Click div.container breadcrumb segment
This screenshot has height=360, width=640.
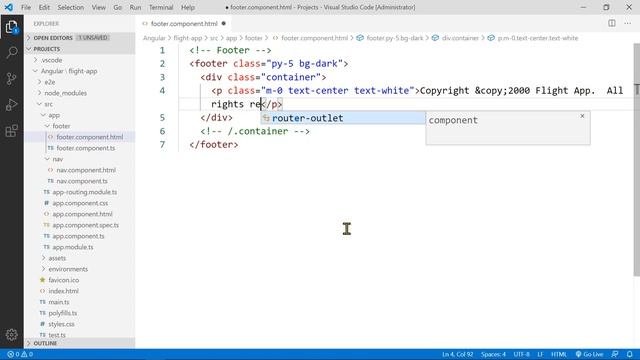click(460, 38)
